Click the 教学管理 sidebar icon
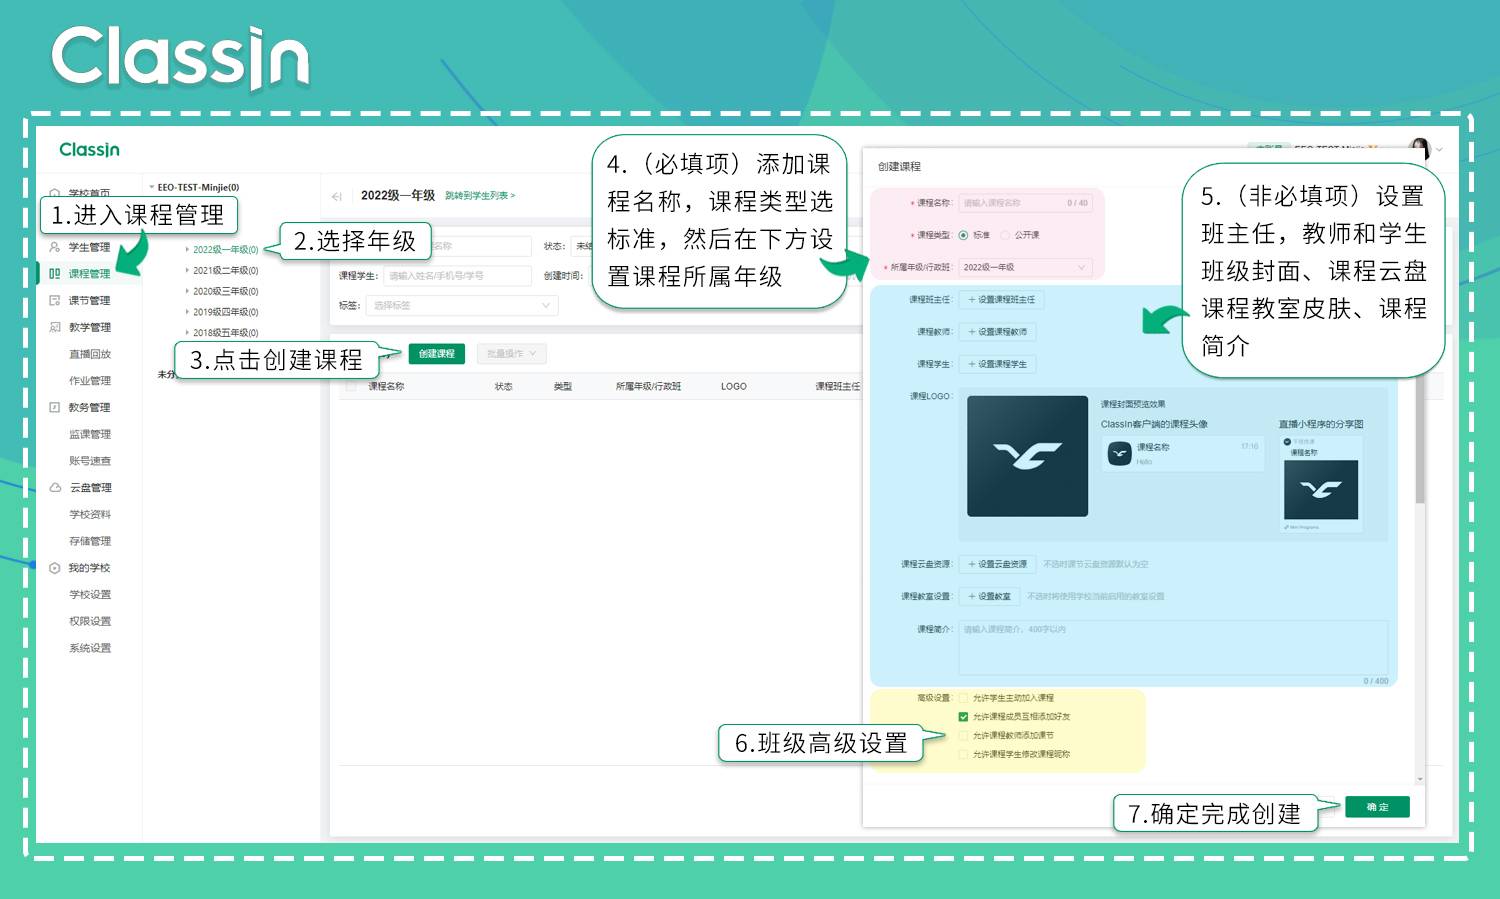Screen dimensions: 1500x899 tap(55, 327)
